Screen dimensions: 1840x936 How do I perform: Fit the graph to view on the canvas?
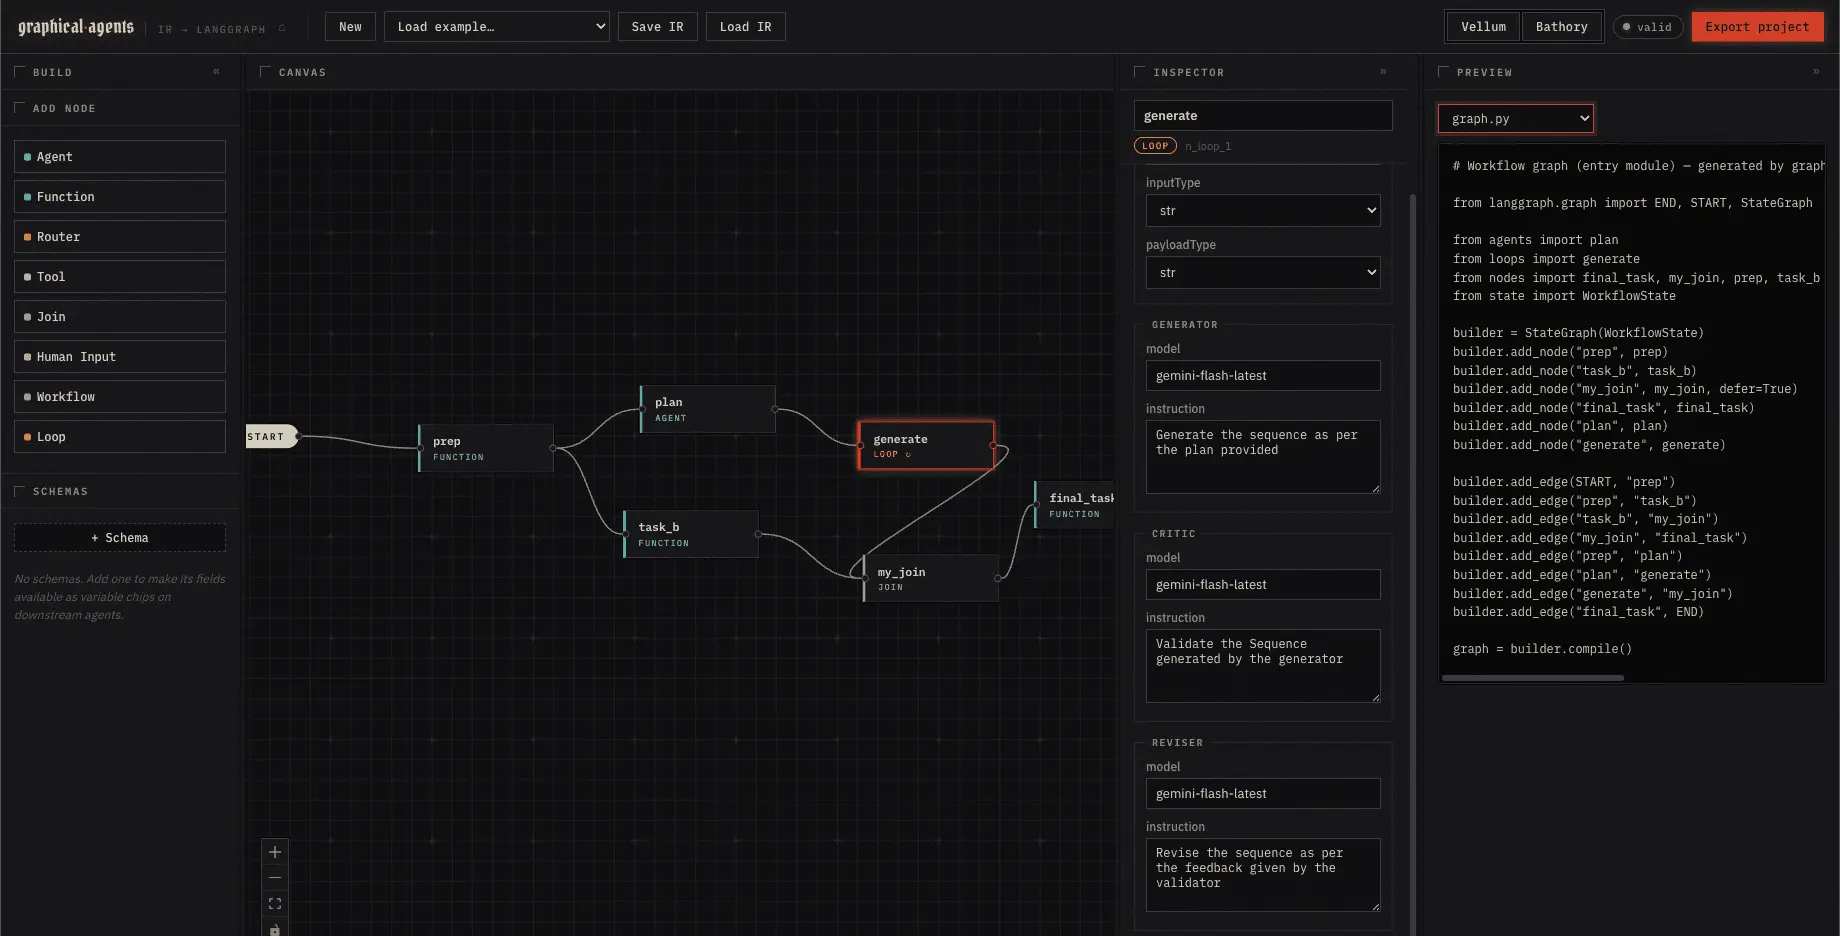(x=275, y=904)
